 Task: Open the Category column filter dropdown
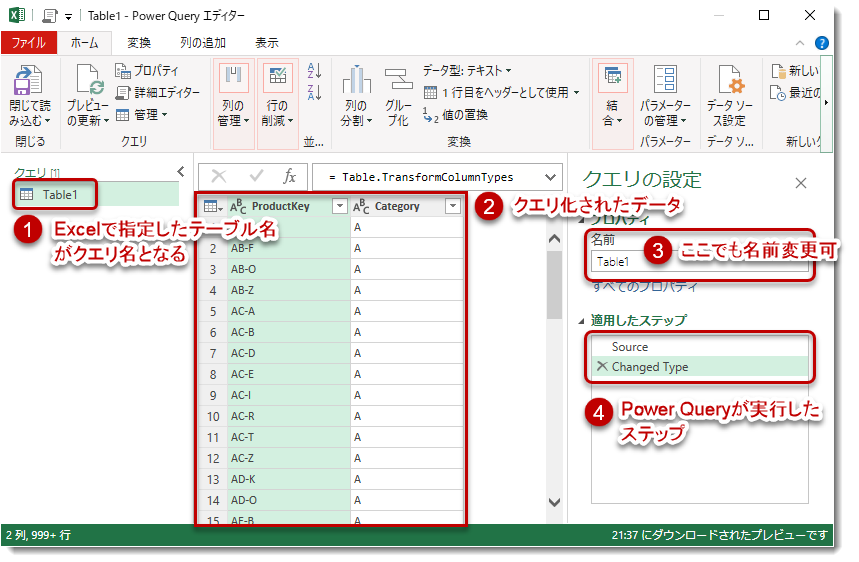[x=453, y=206]
